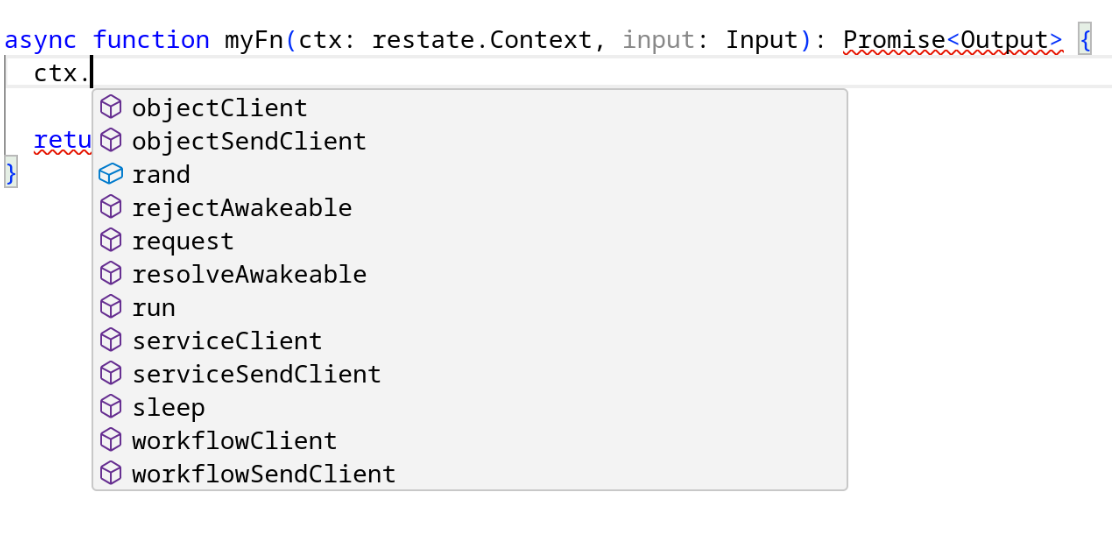Select the workflowSendClient suggestion

(x=263, y=474)
